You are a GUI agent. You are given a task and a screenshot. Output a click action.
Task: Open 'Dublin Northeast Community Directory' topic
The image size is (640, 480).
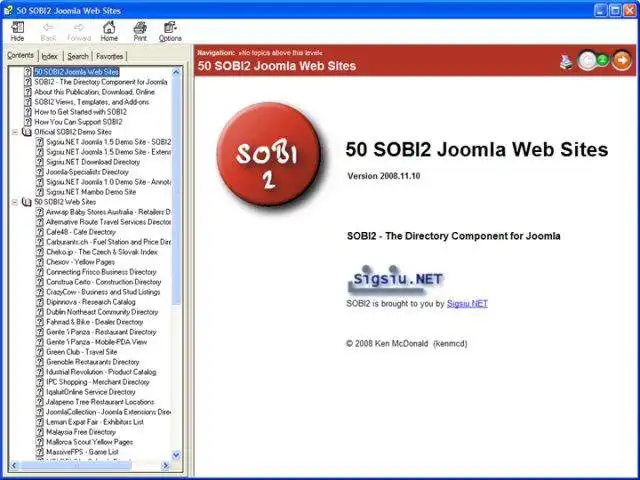click(x=102, y=312)
